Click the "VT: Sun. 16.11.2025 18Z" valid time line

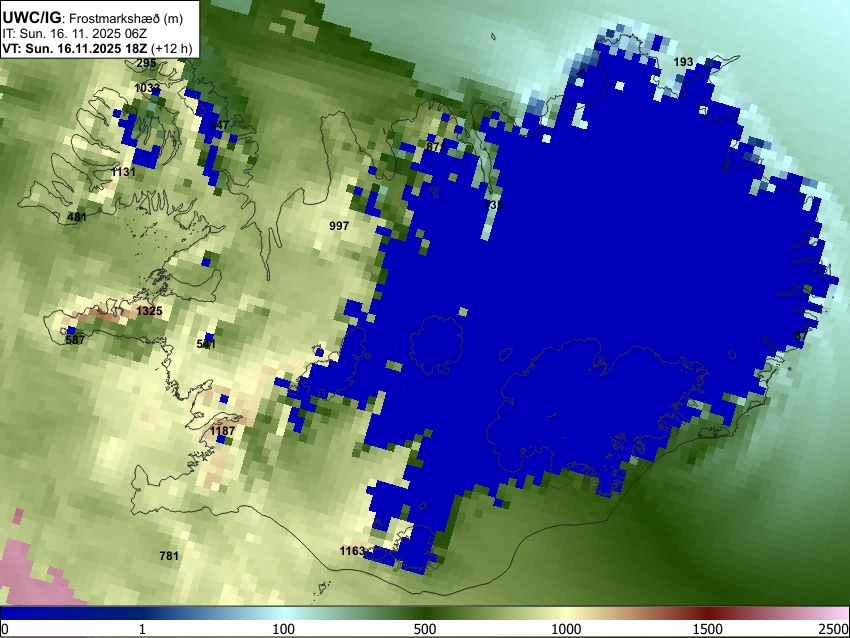[x=97, y=48]
